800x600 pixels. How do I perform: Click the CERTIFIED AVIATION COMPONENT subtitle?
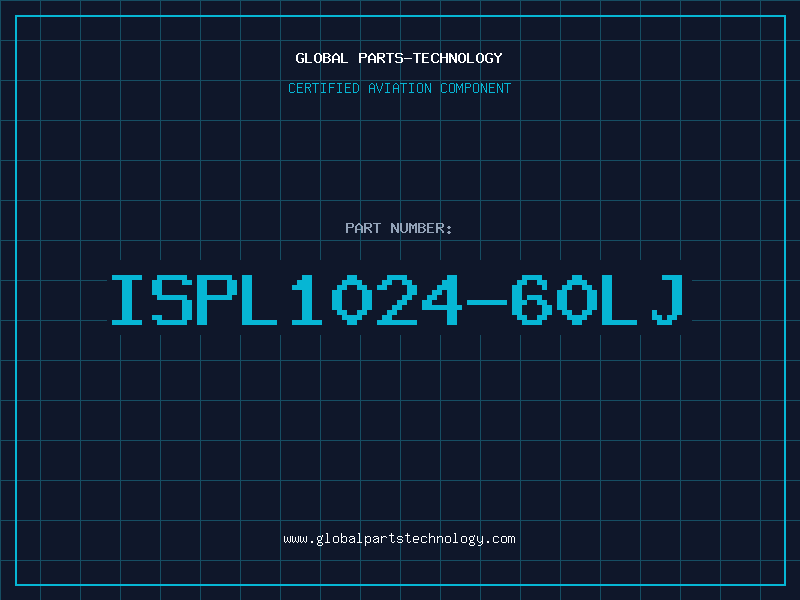coord(399,88)
